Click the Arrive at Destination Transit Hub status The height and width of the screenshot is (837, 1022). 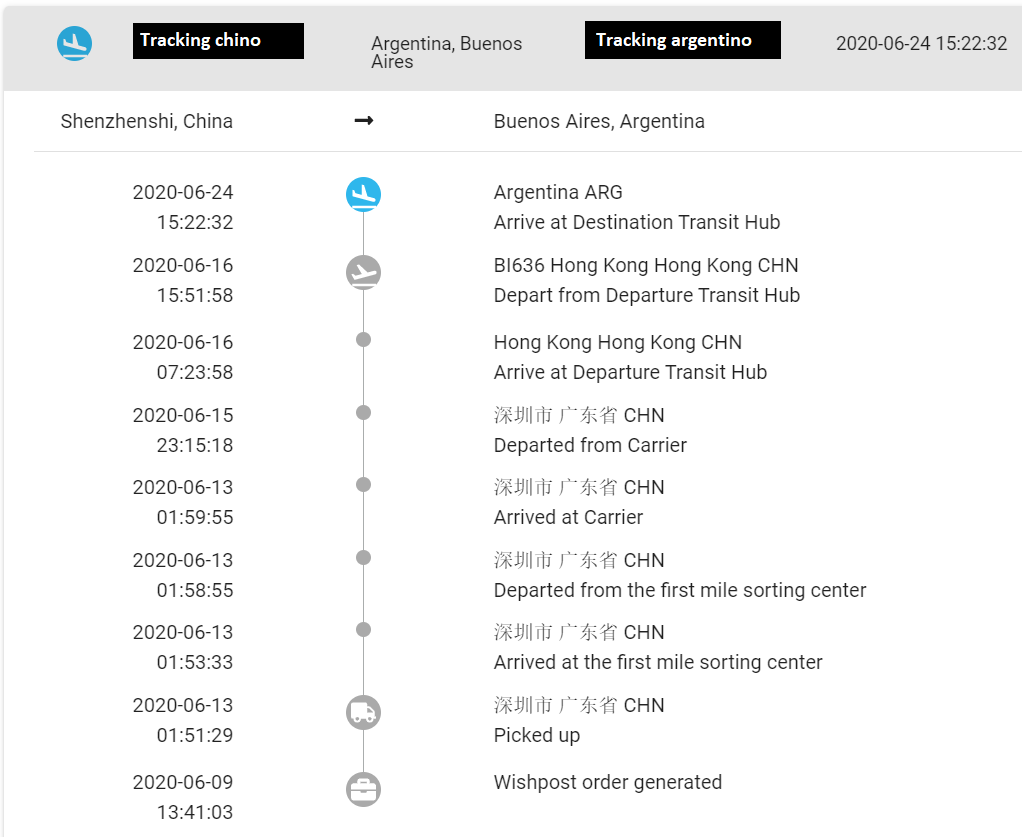pos(637,222)
